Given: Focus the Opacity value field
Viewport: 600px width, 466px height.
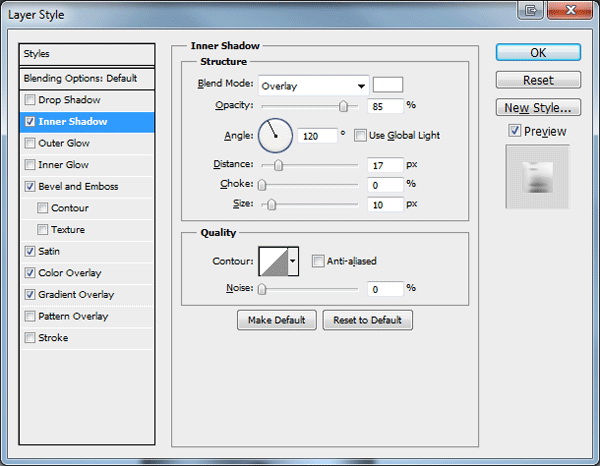Looking at the screenshot, I should point(385,106).
